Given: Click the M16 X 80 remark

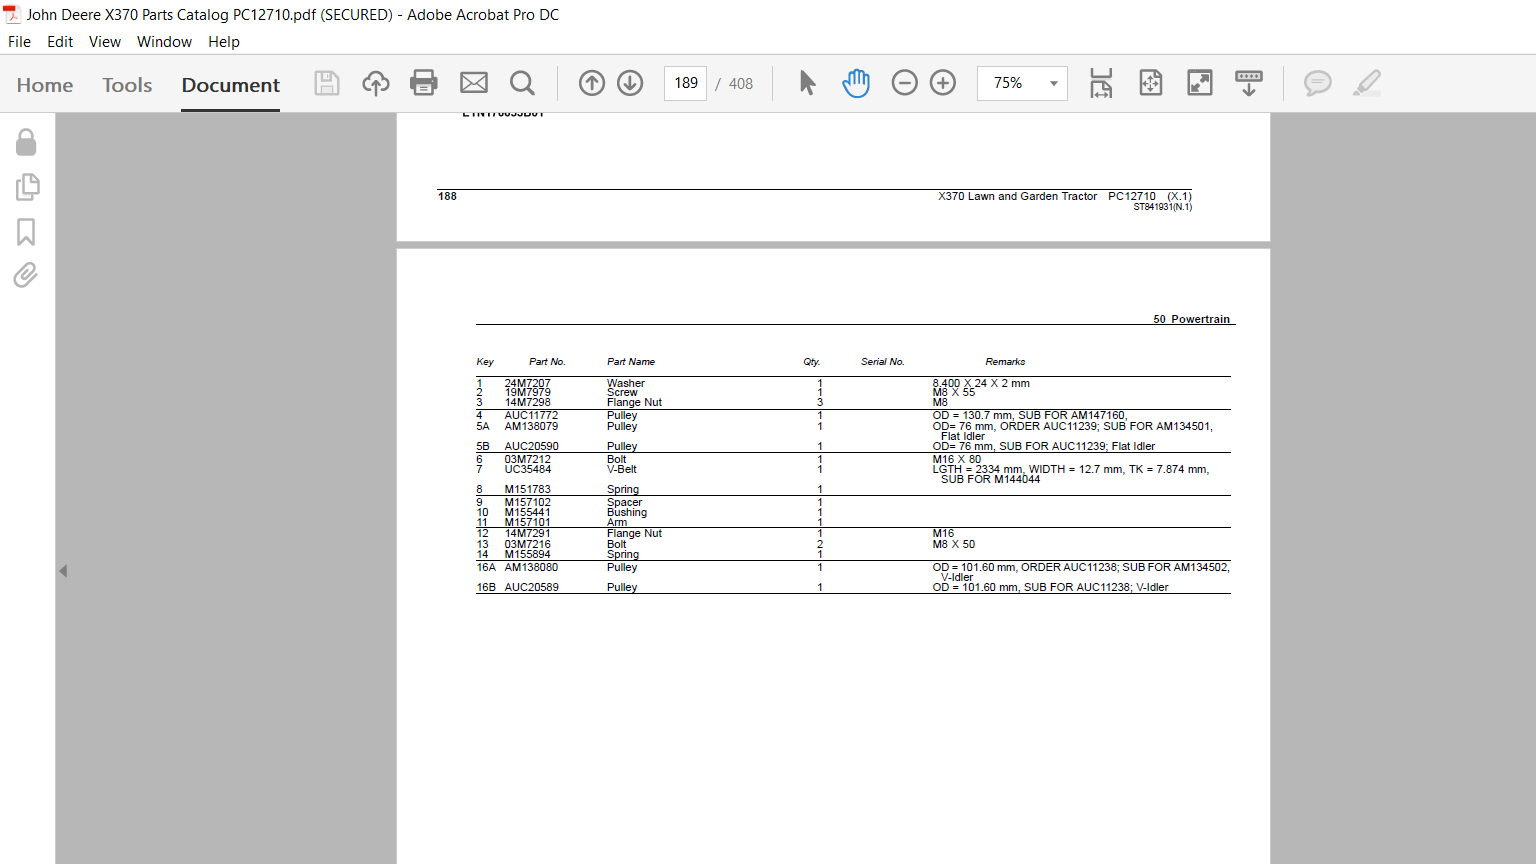Looking at the screenshot, I should click(x=957, y=459).
